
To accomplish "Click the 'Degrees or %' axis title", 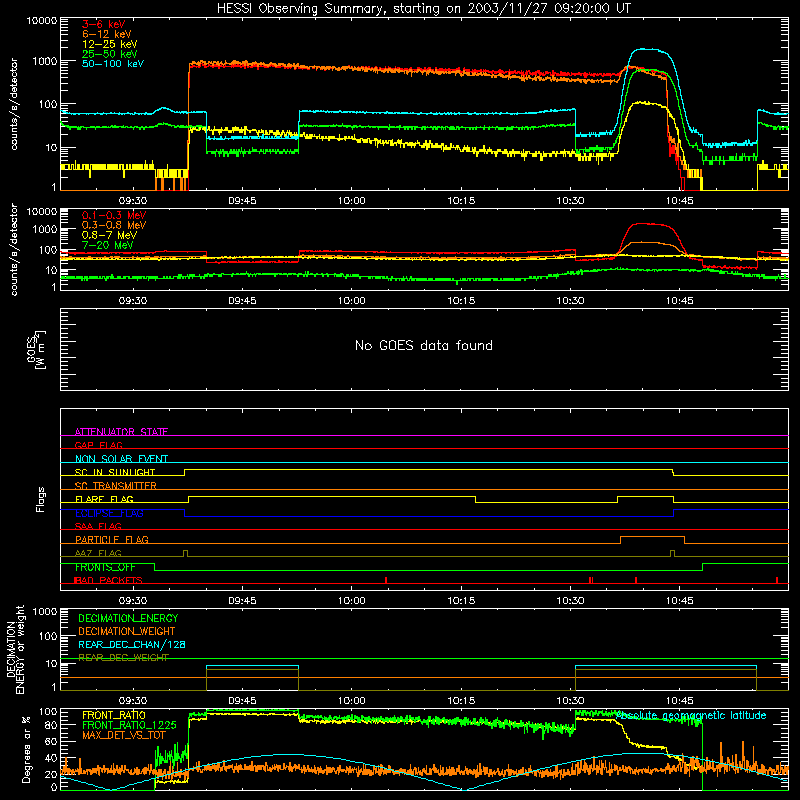I will (26, 749).
